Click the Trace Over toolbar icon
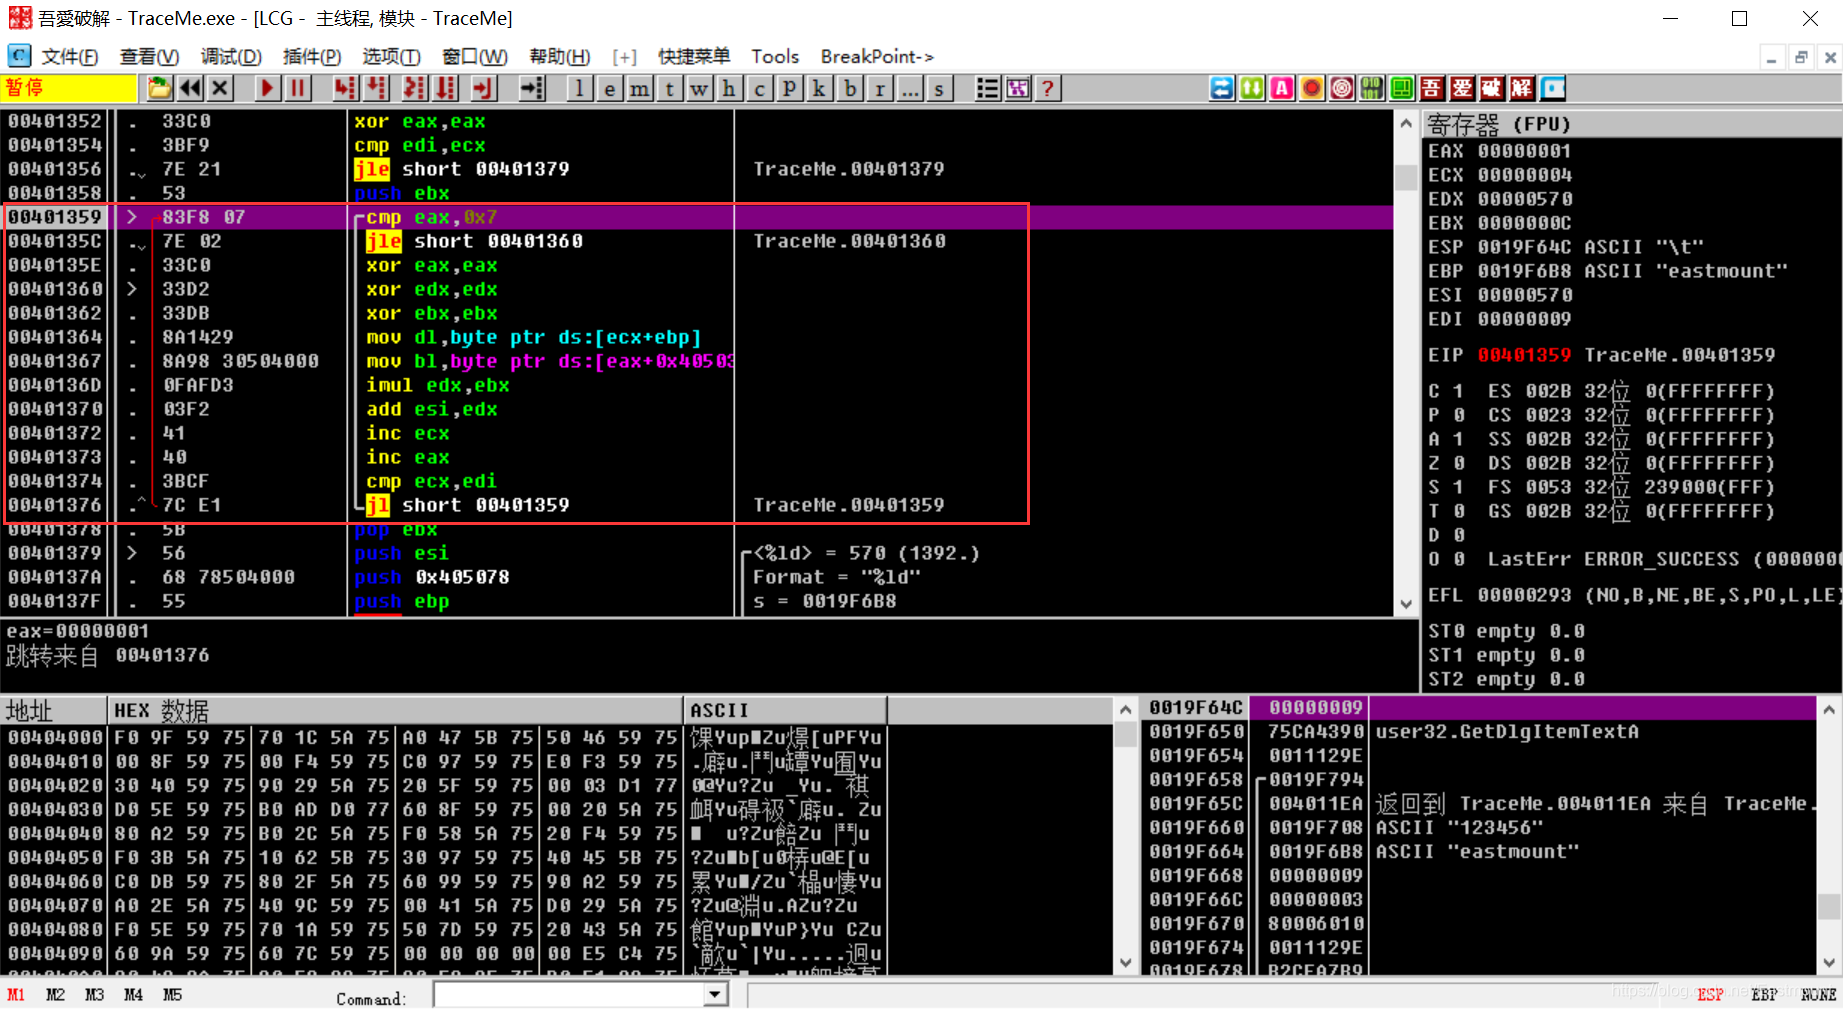Image resolution: width=1843 pixels, height=1009 pixels. pyautogui.click(x=445, y=89)
